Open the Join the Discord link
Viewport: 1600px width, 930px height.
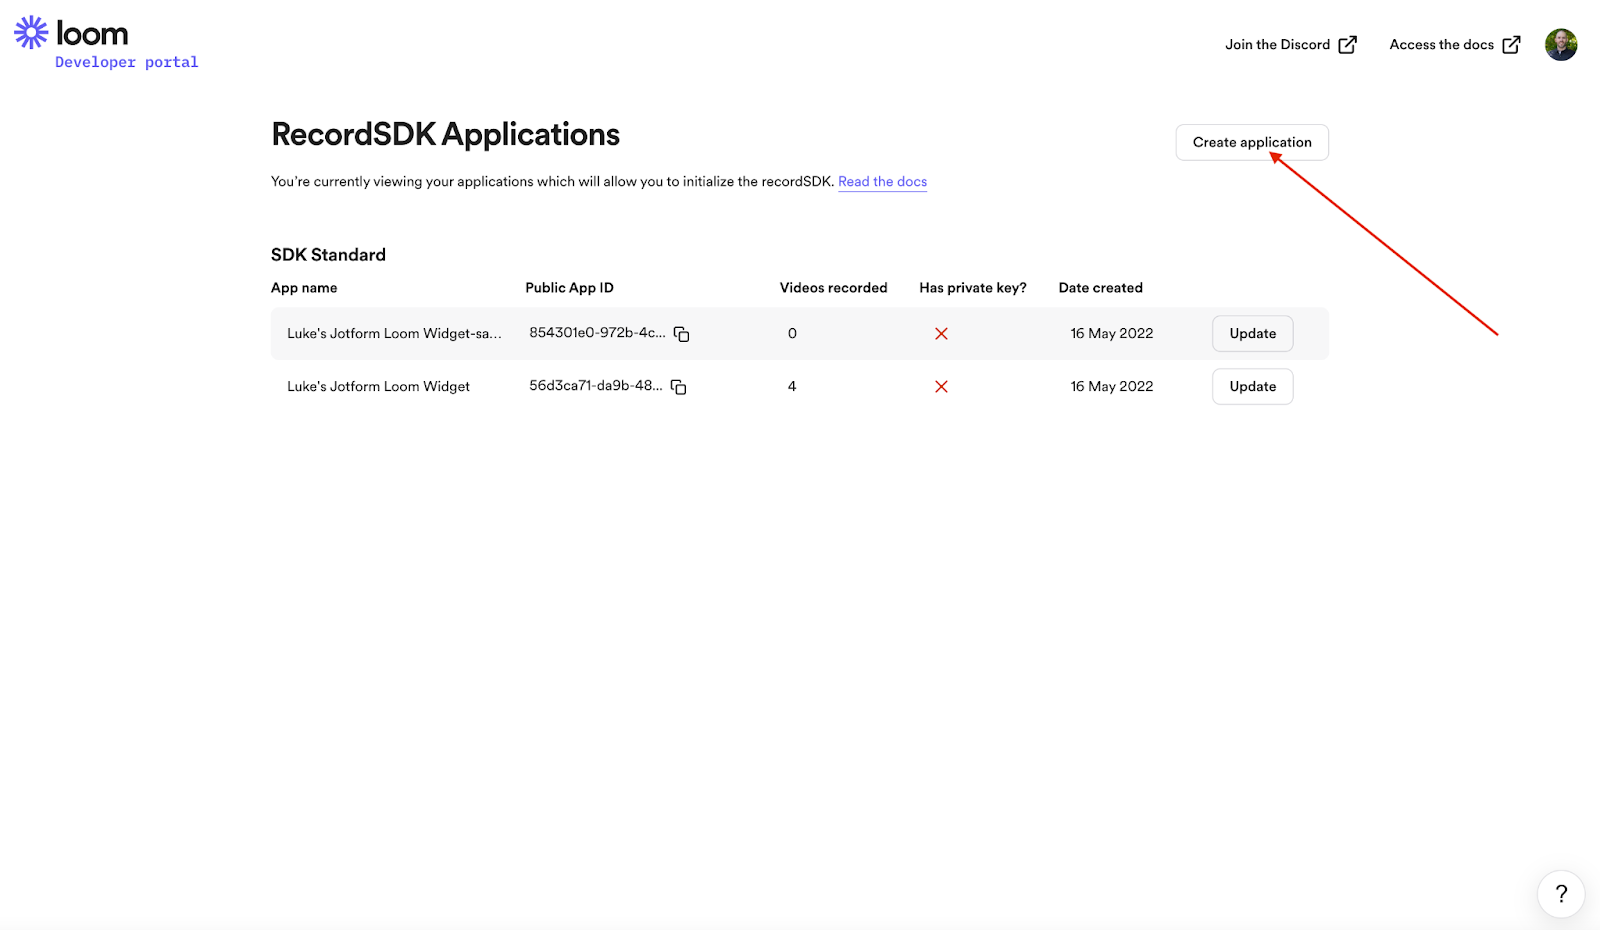tap(1277, 45)
